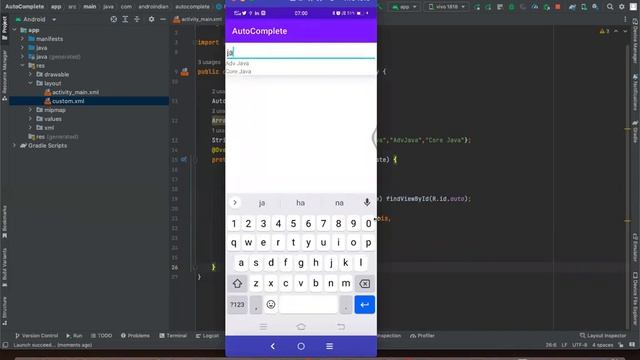The height and width of the screenshot is (360, 640).
Task: Click the red Stop app button
Action: (x=558, y=7)
